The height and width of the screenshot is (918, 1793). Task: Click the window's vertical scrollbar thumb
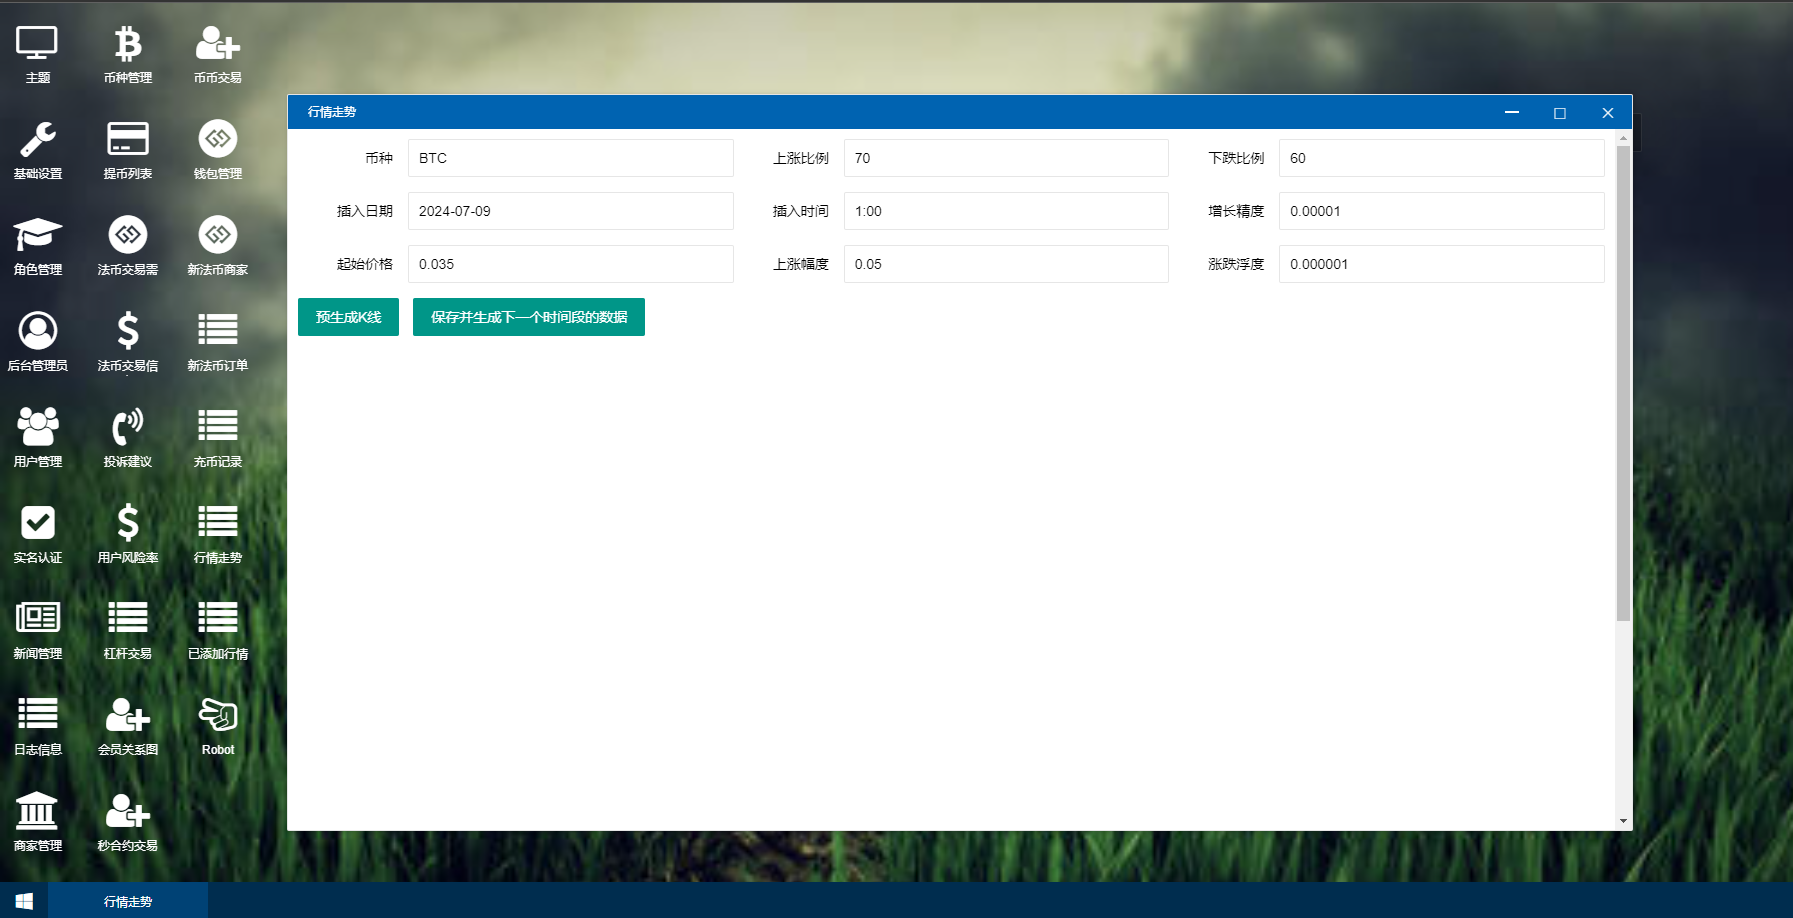pyautogui.click(x=1623, y=380)
